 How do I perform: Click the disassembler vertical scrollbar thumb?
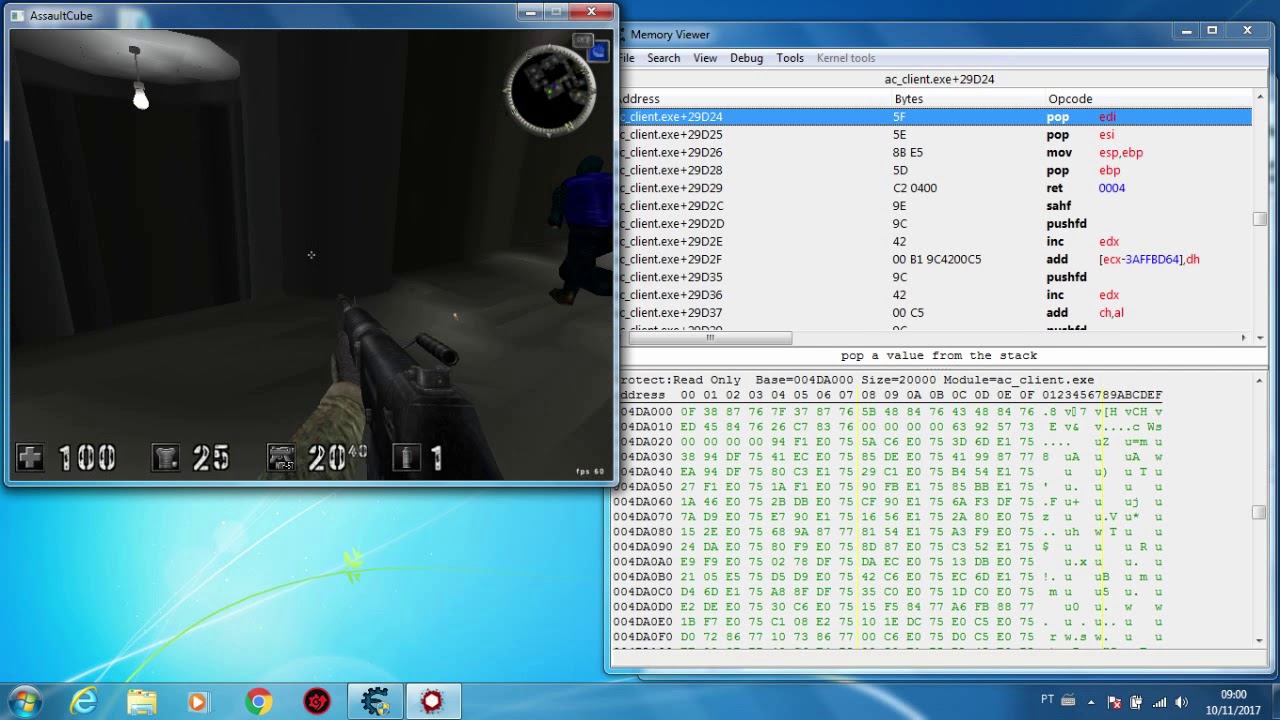point(1259,219)
